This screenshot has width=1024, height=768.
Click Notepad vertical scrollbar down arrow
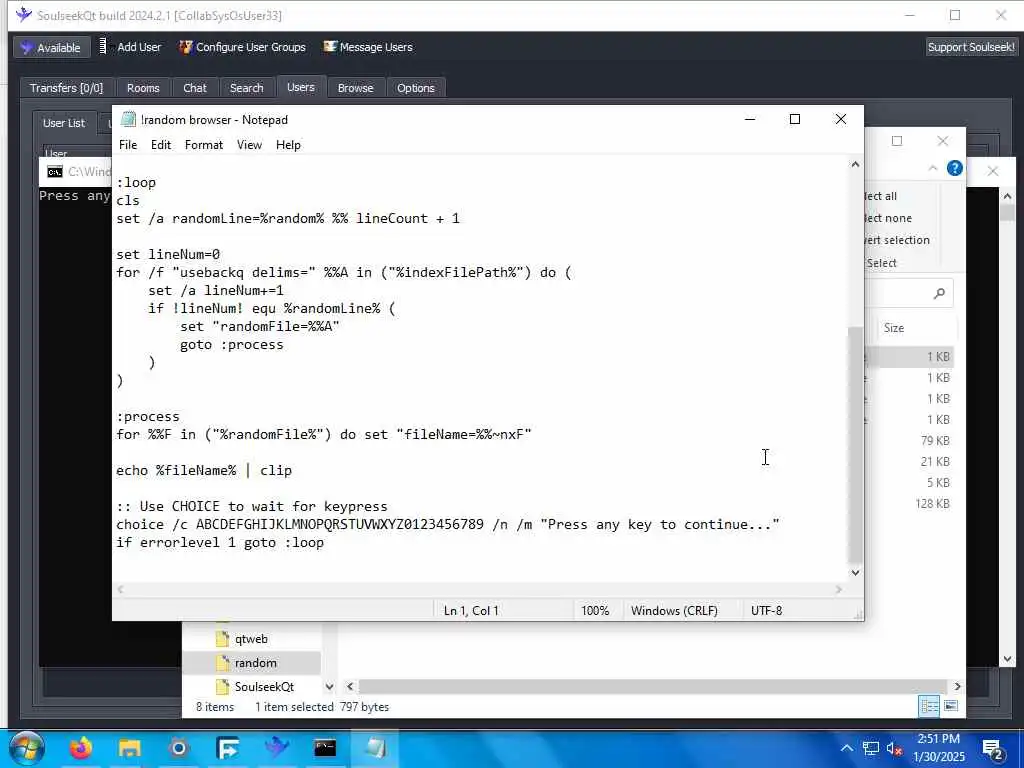(856, 573)
